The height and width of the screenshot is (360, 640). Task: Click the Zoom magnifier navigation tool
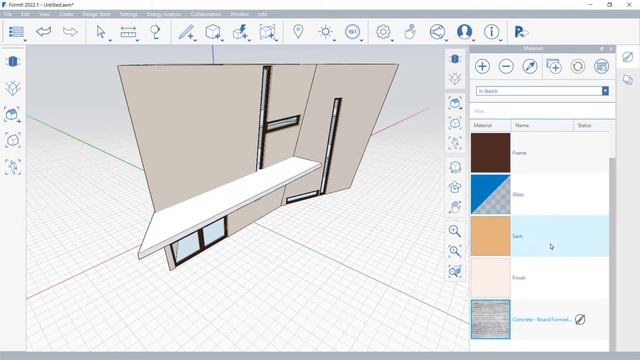coord(455,231)
